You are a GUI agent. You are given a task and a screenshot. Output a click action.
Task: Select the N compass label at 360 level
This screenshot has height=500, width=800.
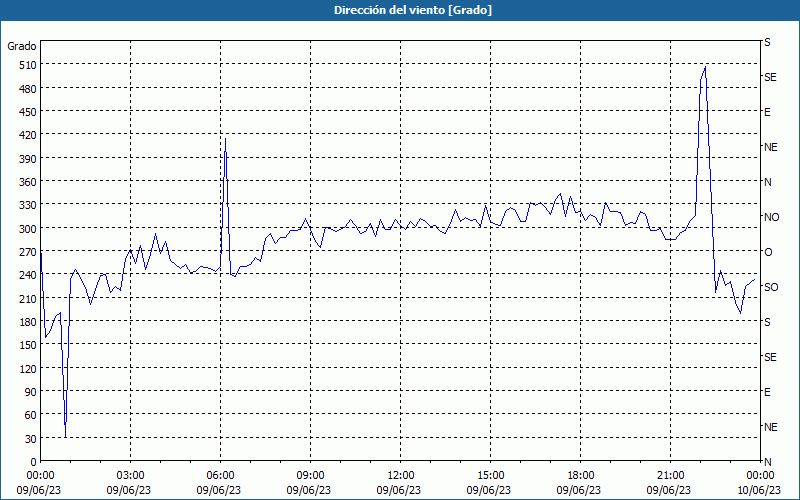click(x=768, y=183)
